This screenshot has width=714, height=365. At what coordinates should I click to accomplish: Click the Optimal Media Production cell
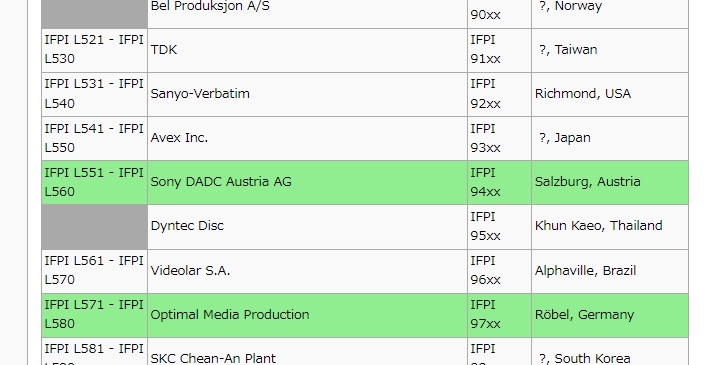coord(307,315)
